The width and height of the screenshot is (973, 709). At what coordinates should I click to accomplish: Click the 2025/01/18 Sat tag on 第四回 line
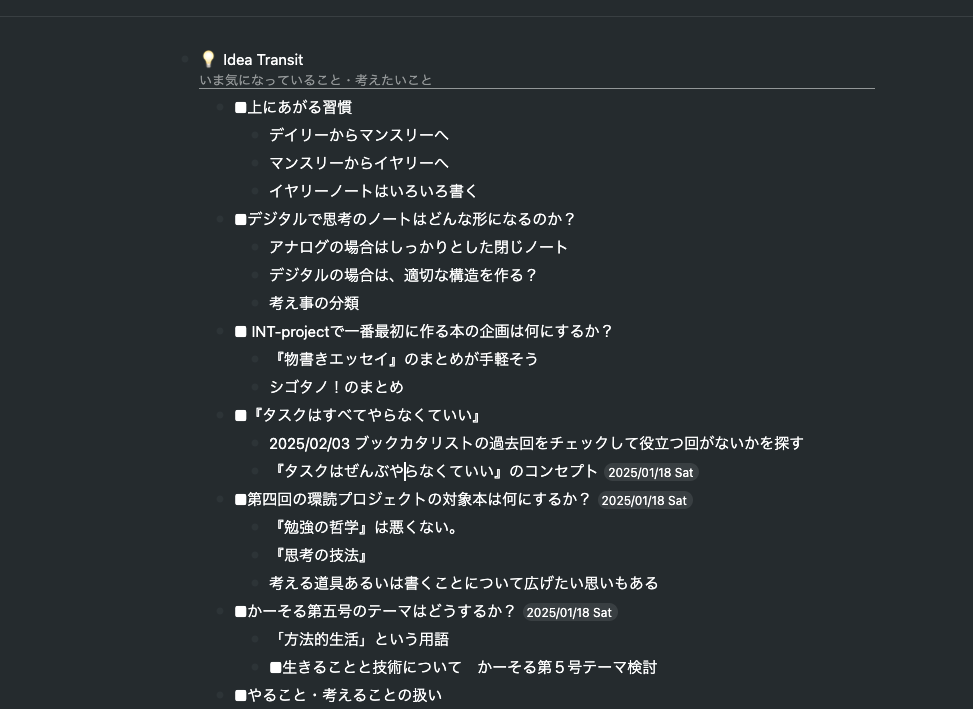click(x=644, y=500)
